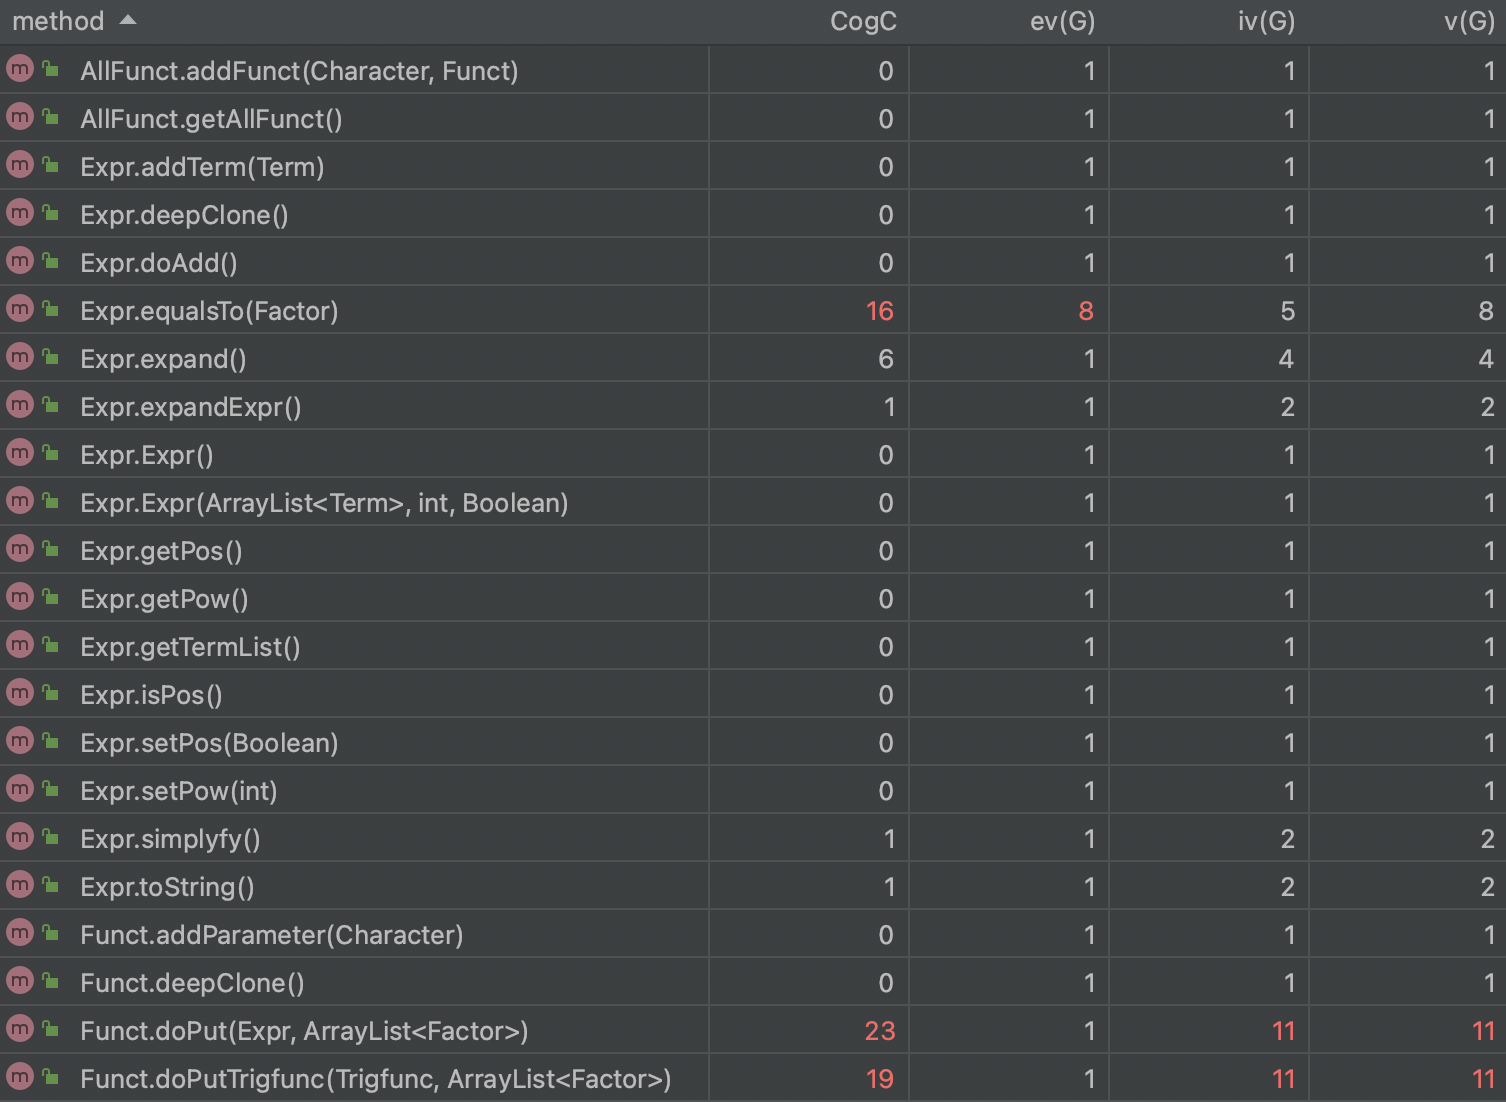Select the Expr.expandExpr() method row

click(753, 406)
